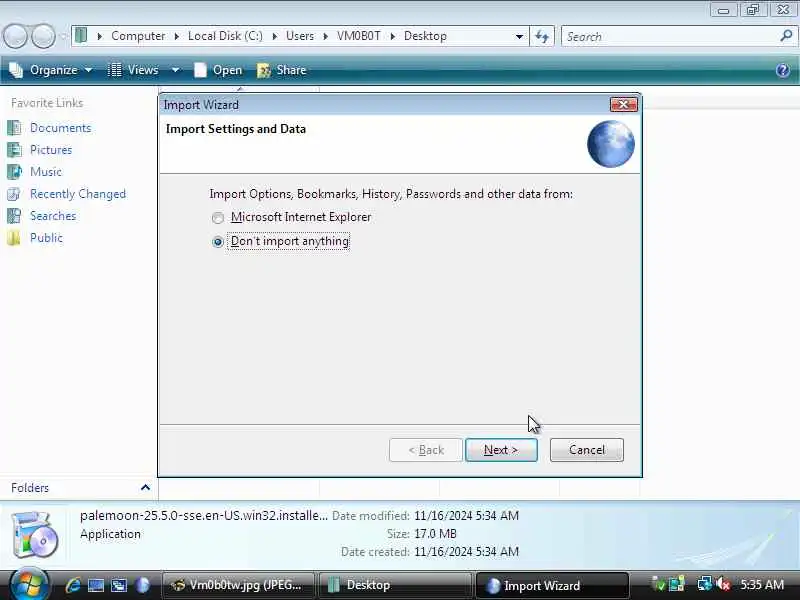The image size is (800, 600).
Task: Click the Organize toolbar icon
Action: pos(16,70)
